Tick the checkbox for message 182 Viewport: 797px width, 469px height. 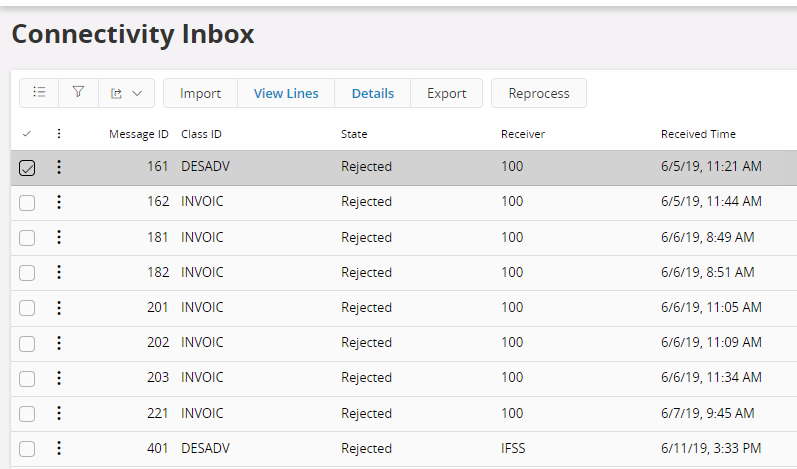pyautogui.click(x=27, y=273)
